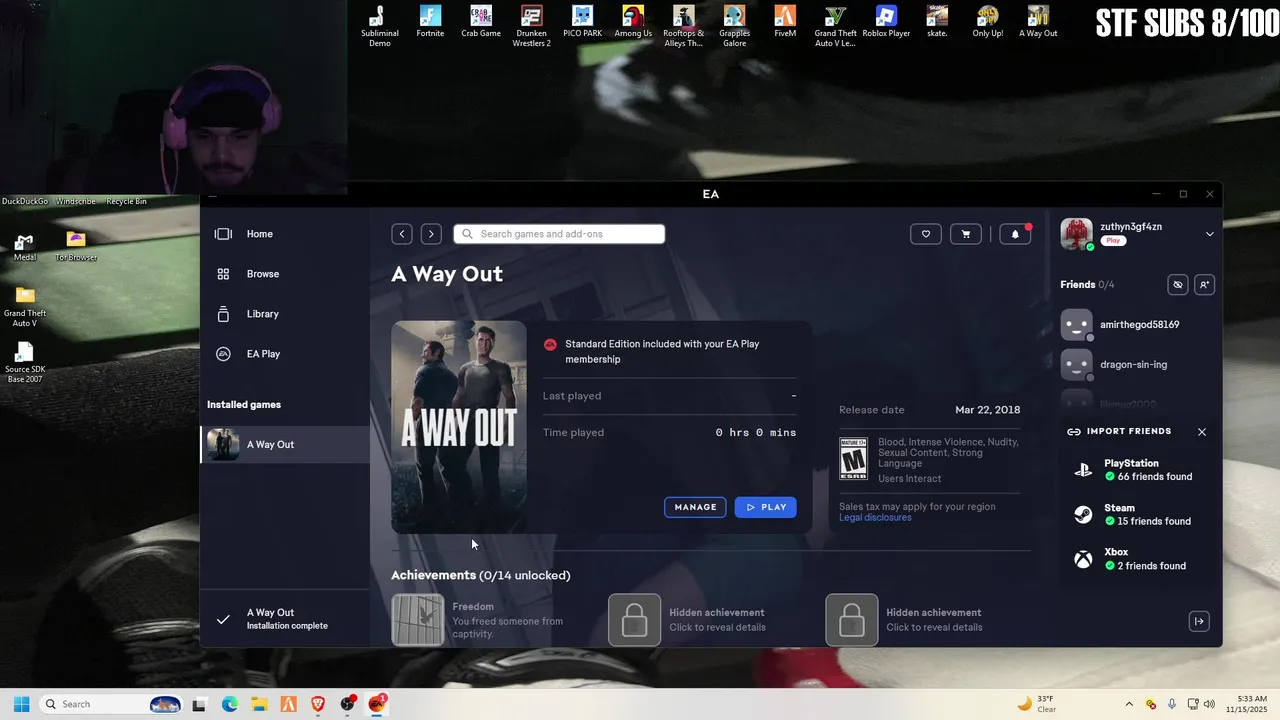Open File Explorer from the taskbar

point(259,704)
